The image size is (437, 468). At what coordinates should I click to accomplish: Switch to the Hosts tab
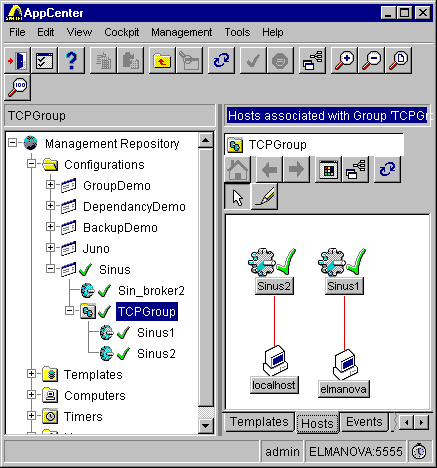[317, 423]
